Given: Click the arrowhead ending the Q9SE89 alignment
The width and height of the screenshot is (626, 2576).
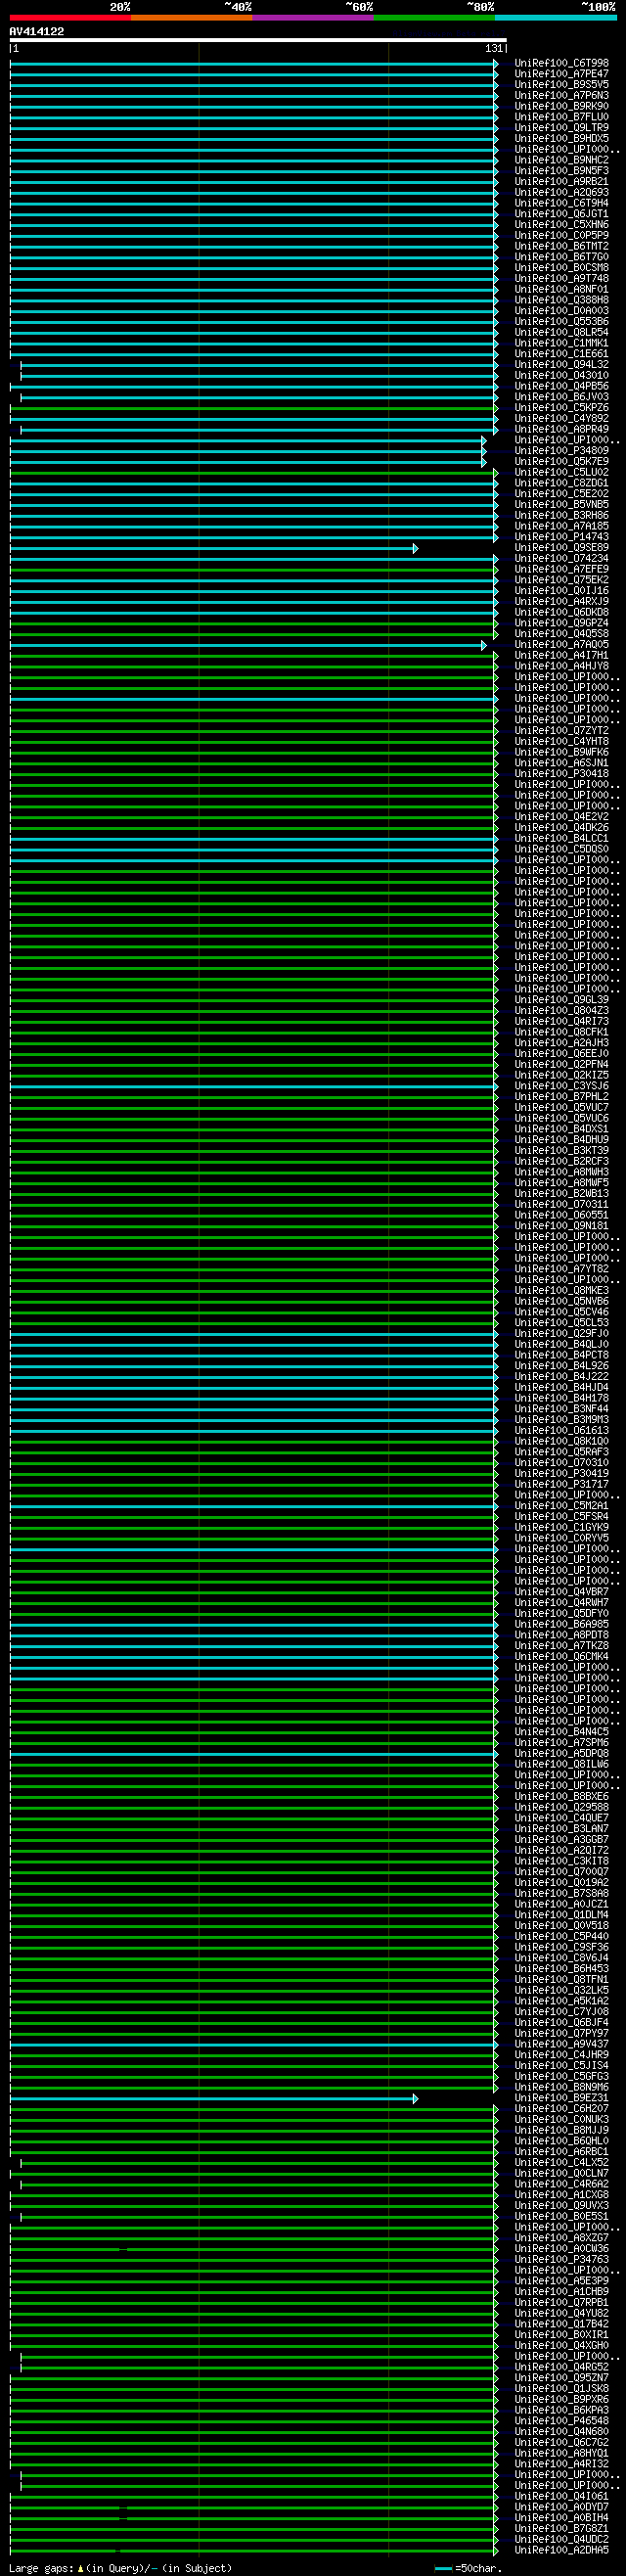Looking at the screenshot, I should click(415, 548).
